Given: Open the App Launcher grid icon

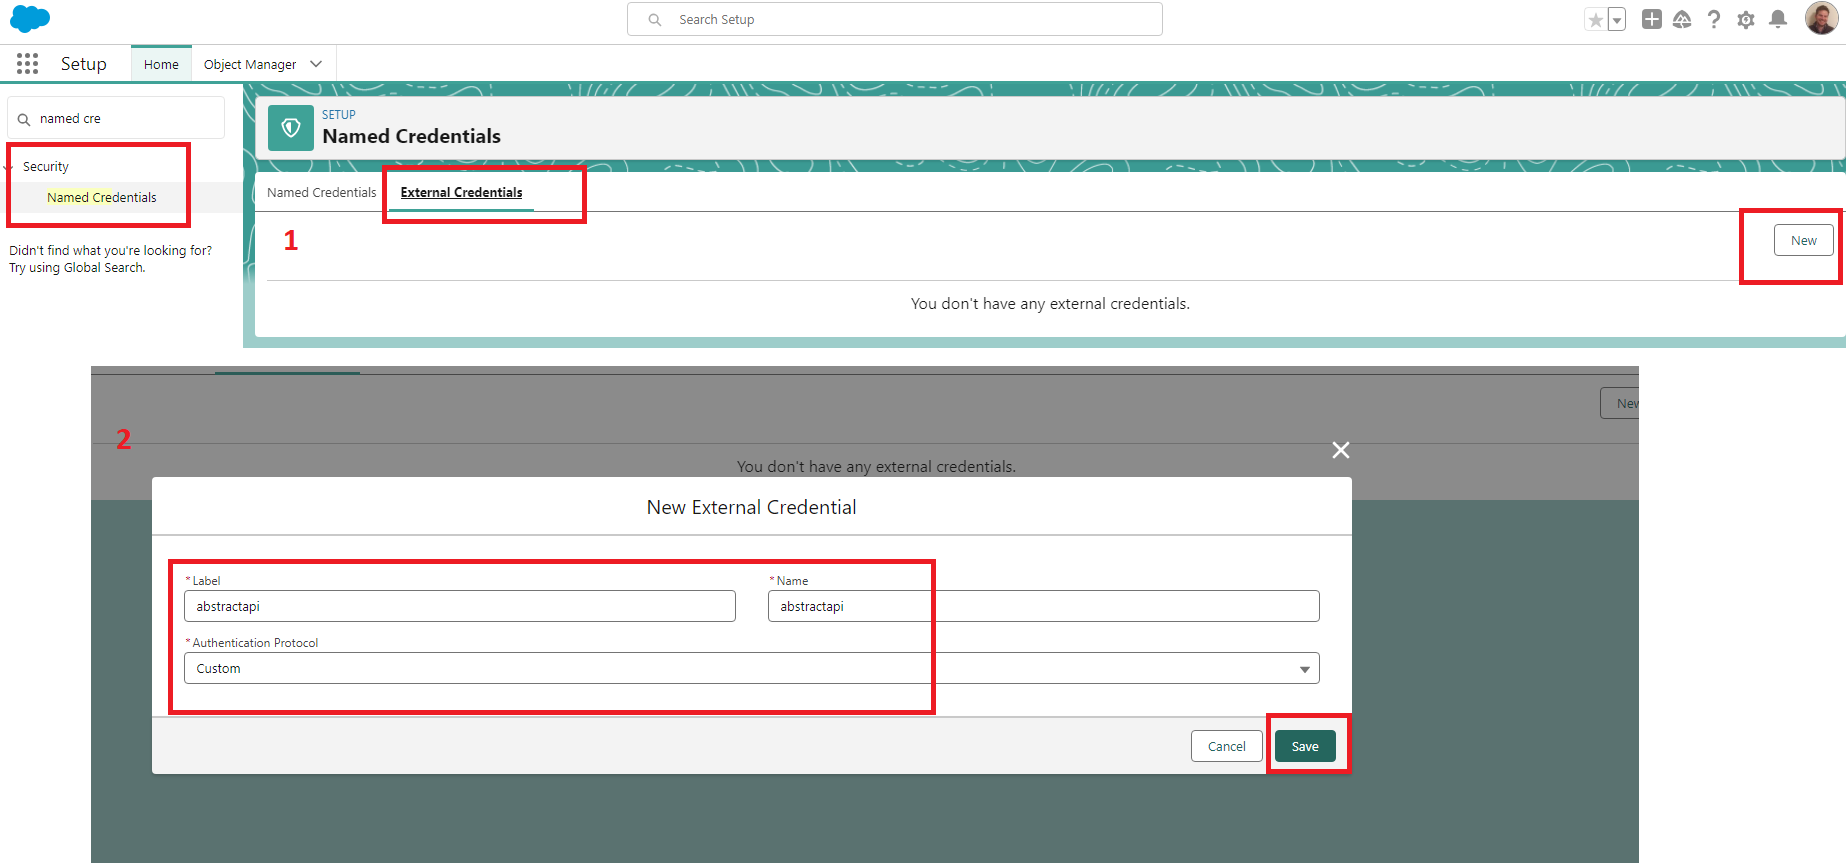Looking at the screenshot, I should 27,64.
